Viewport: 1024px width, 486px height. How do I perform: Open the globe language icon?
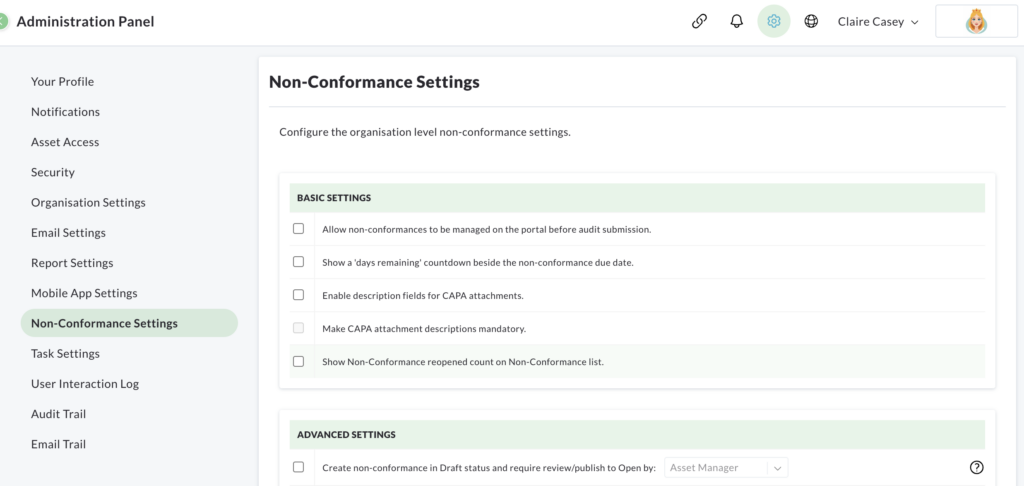point(810,22)
